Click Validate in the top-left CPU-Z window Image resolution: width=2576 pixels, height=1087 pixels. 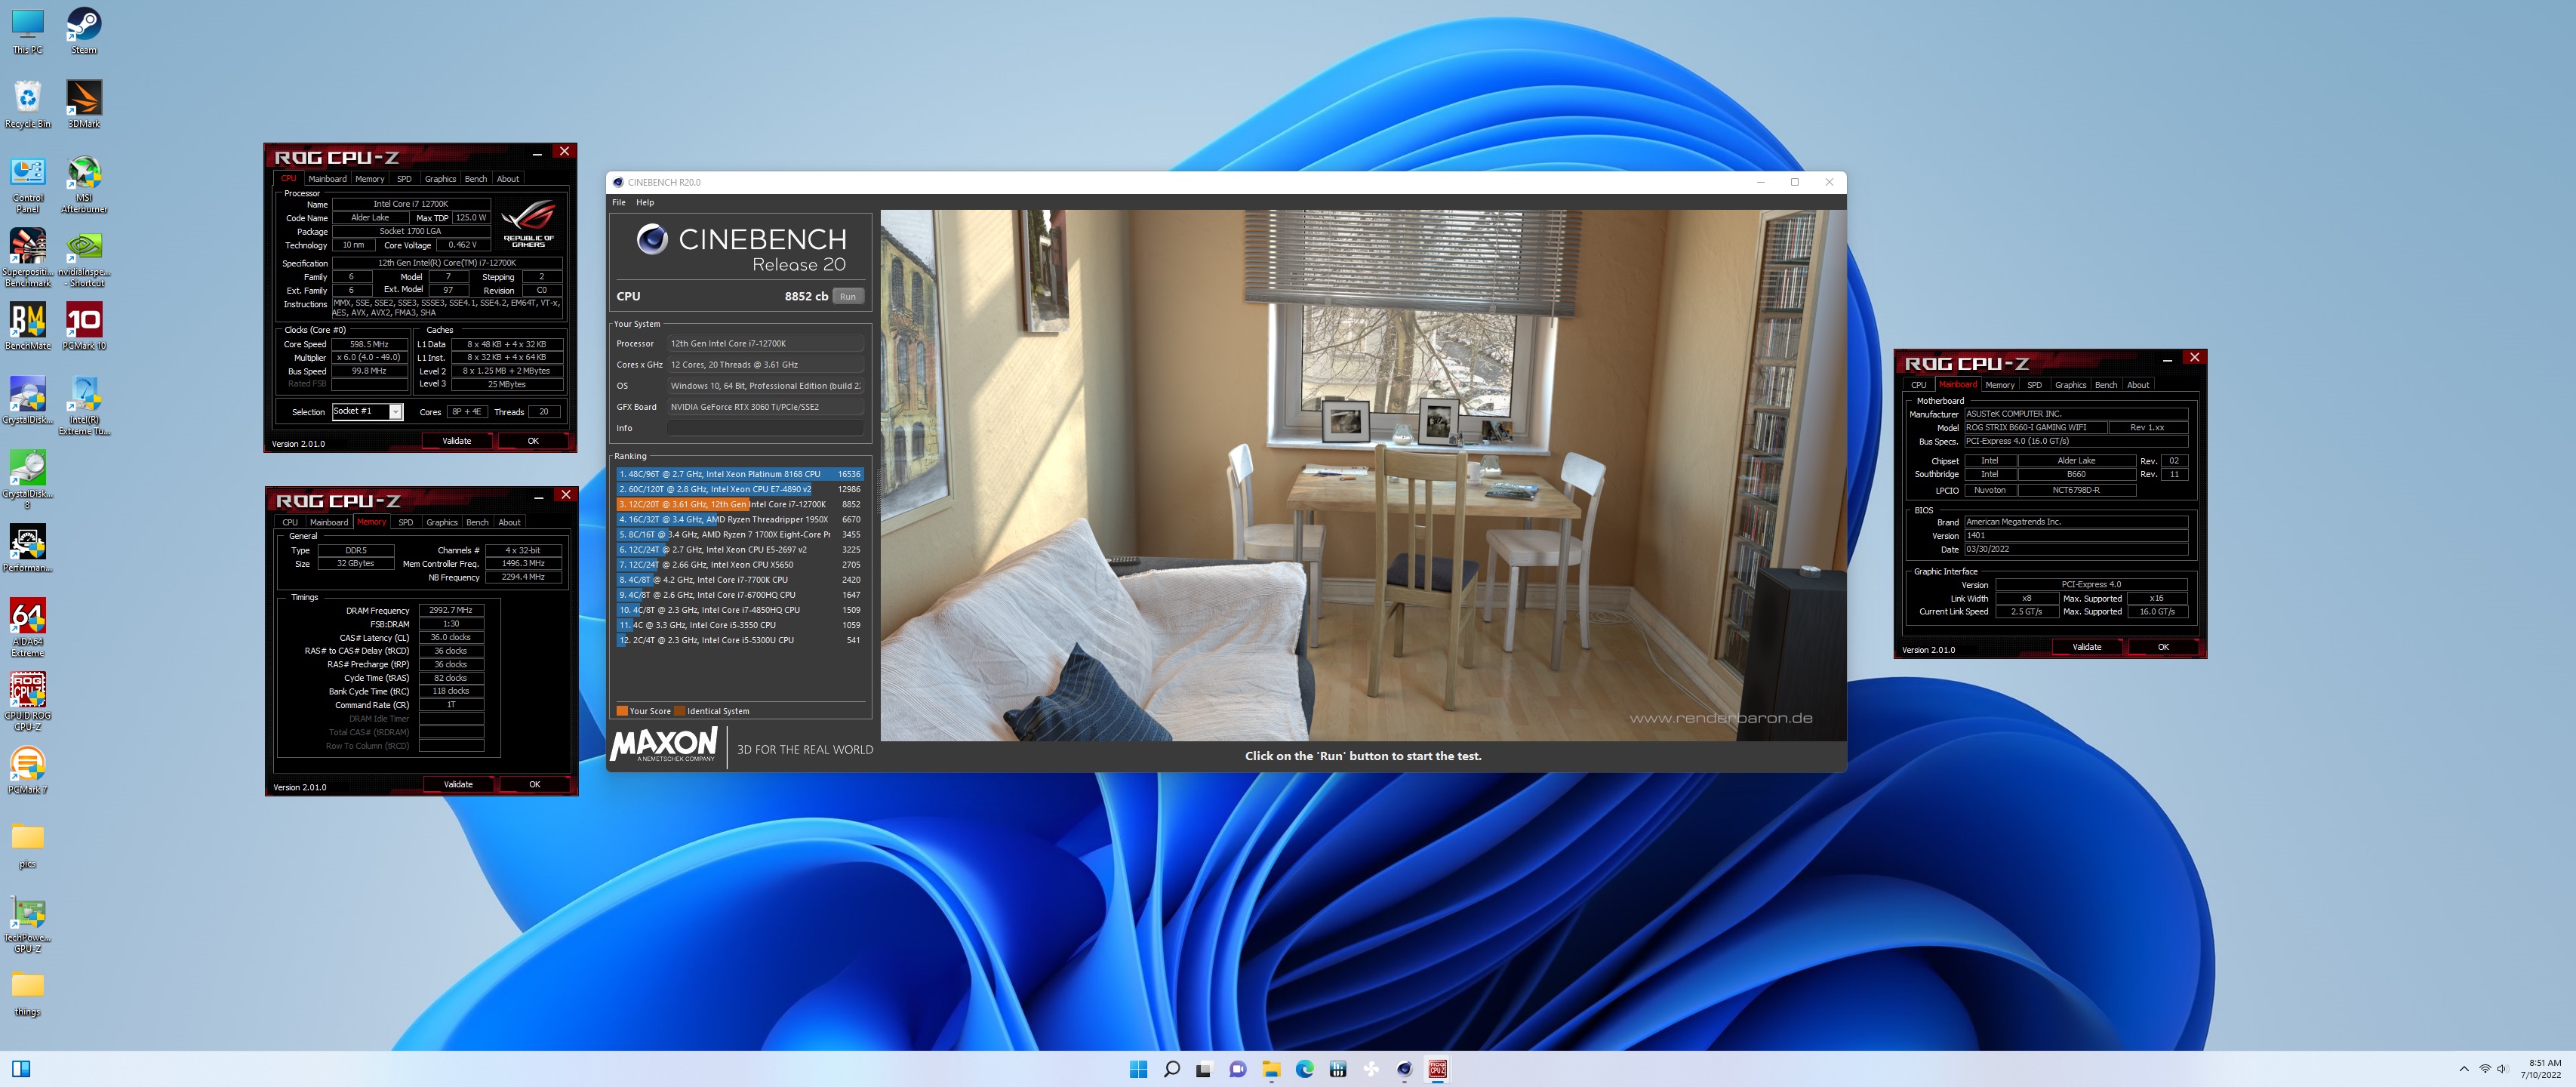pos(457,441)
